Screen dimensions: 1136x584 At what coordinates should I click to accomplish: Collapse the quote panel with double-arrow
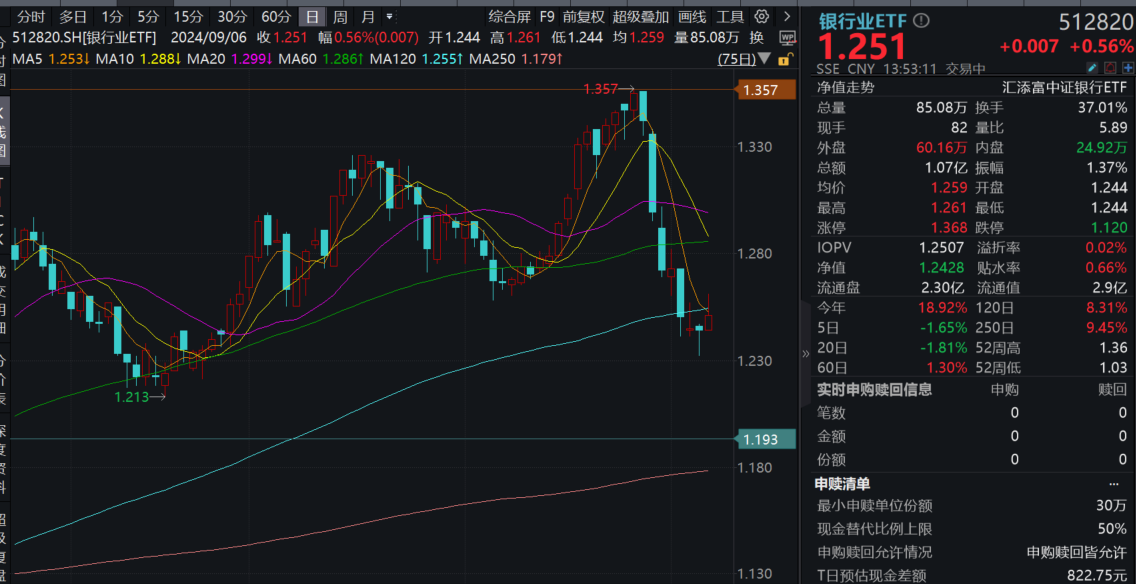[806, 354]
